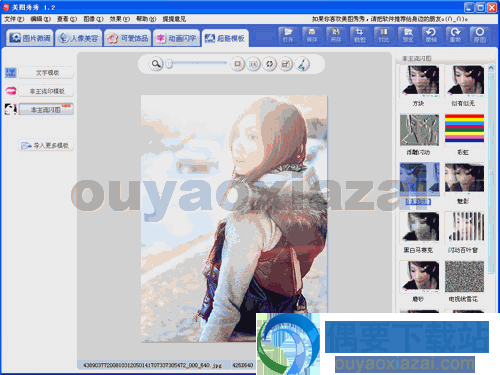Click the 撤销 (Undo) arrow icon
The width and height of the screenshot is (500, 375).
pos(431,35)
